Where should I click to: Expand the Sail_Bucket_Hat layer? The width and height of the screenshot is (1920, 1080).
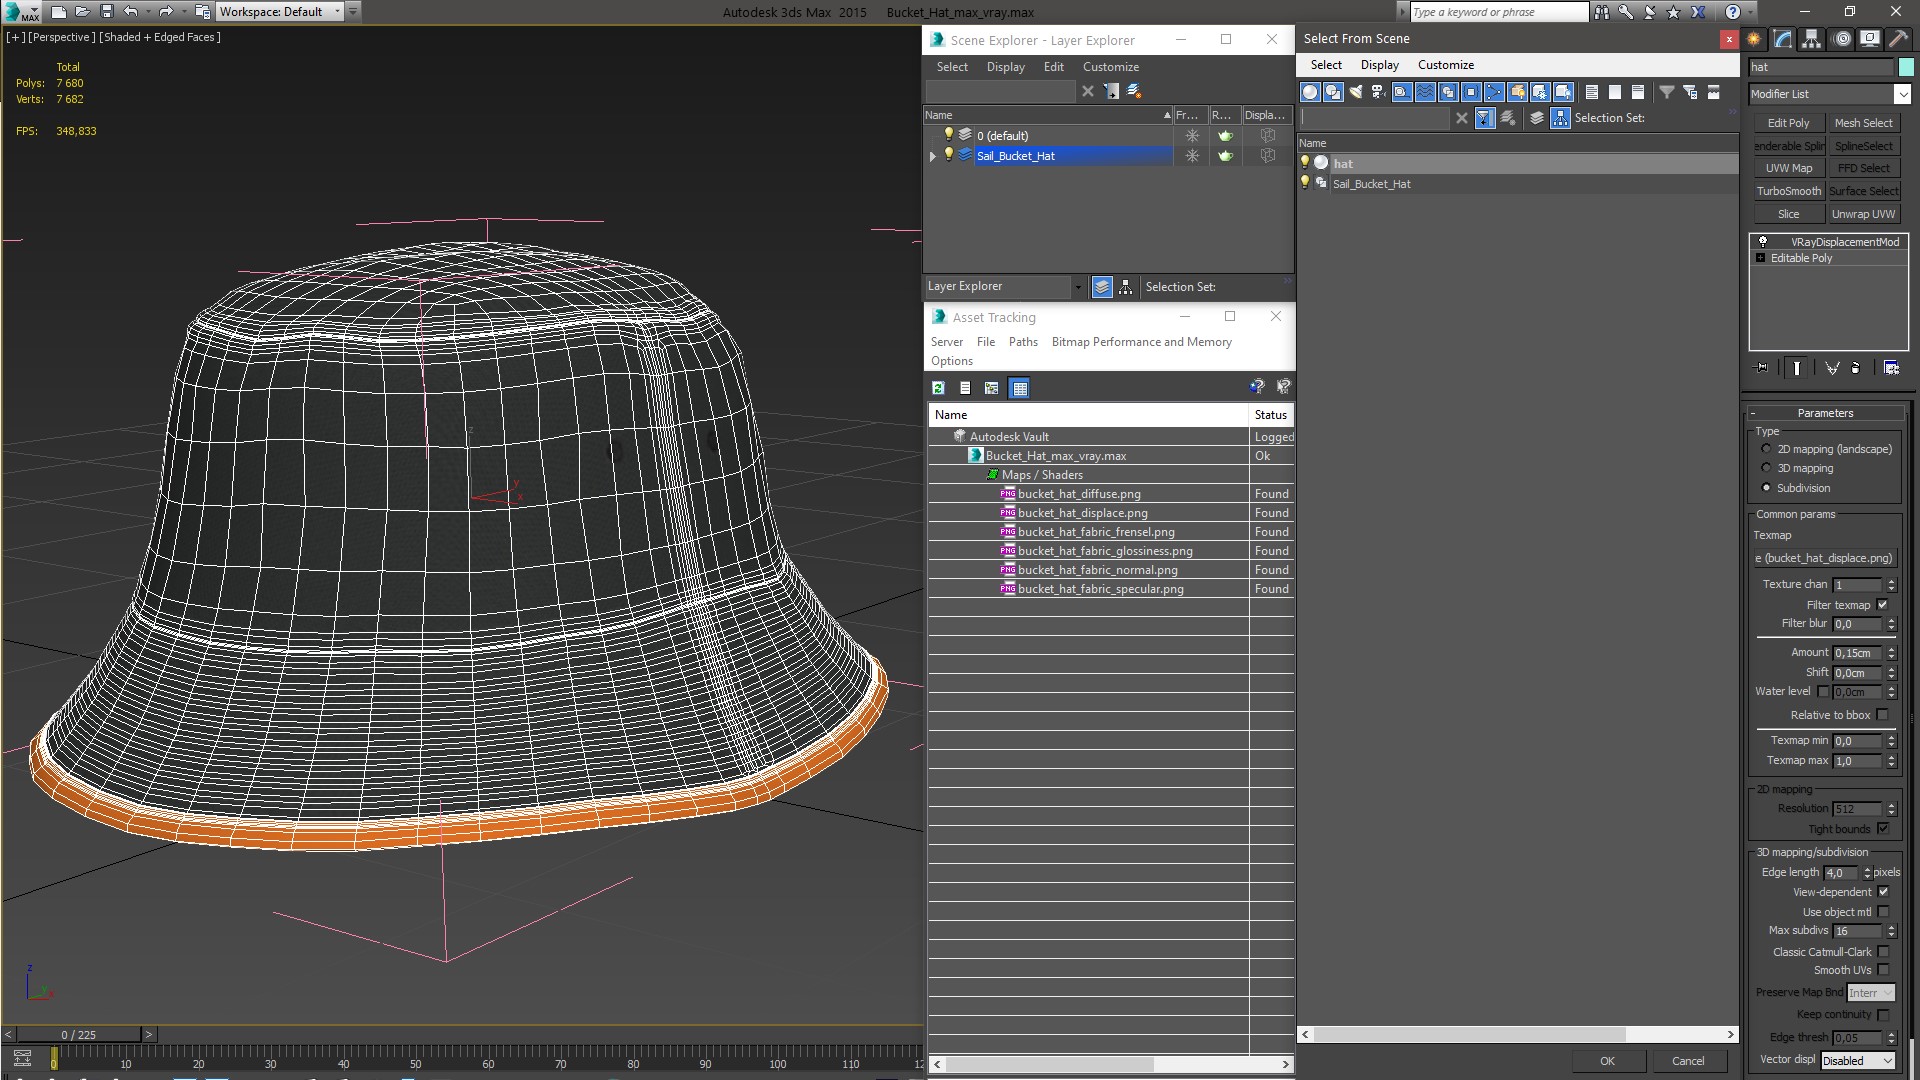pos(933,156)
